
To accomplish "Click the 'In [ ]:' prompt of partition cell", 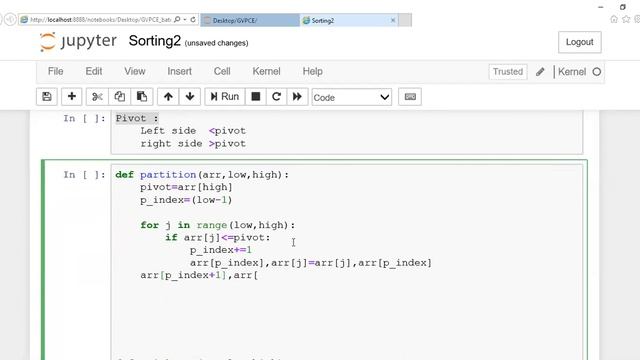I will (x=84, y=175).
